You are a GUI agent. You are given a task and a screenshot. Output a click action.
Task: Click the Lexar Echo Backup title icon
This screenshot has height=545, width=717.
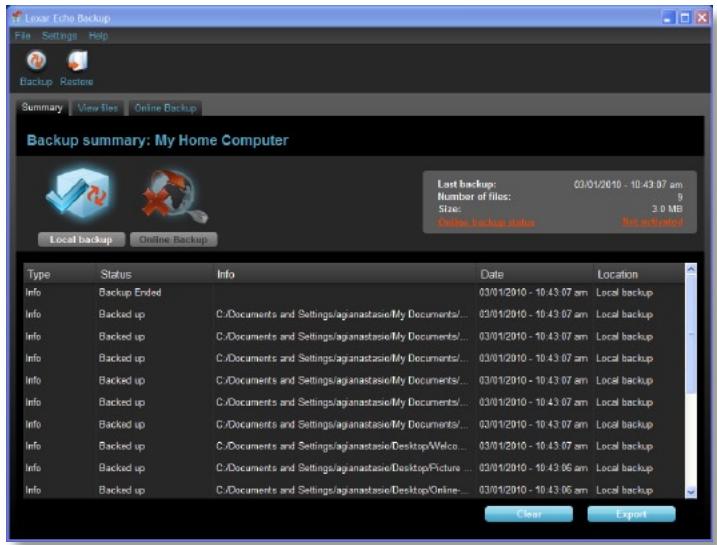click(x=17, y=18)
